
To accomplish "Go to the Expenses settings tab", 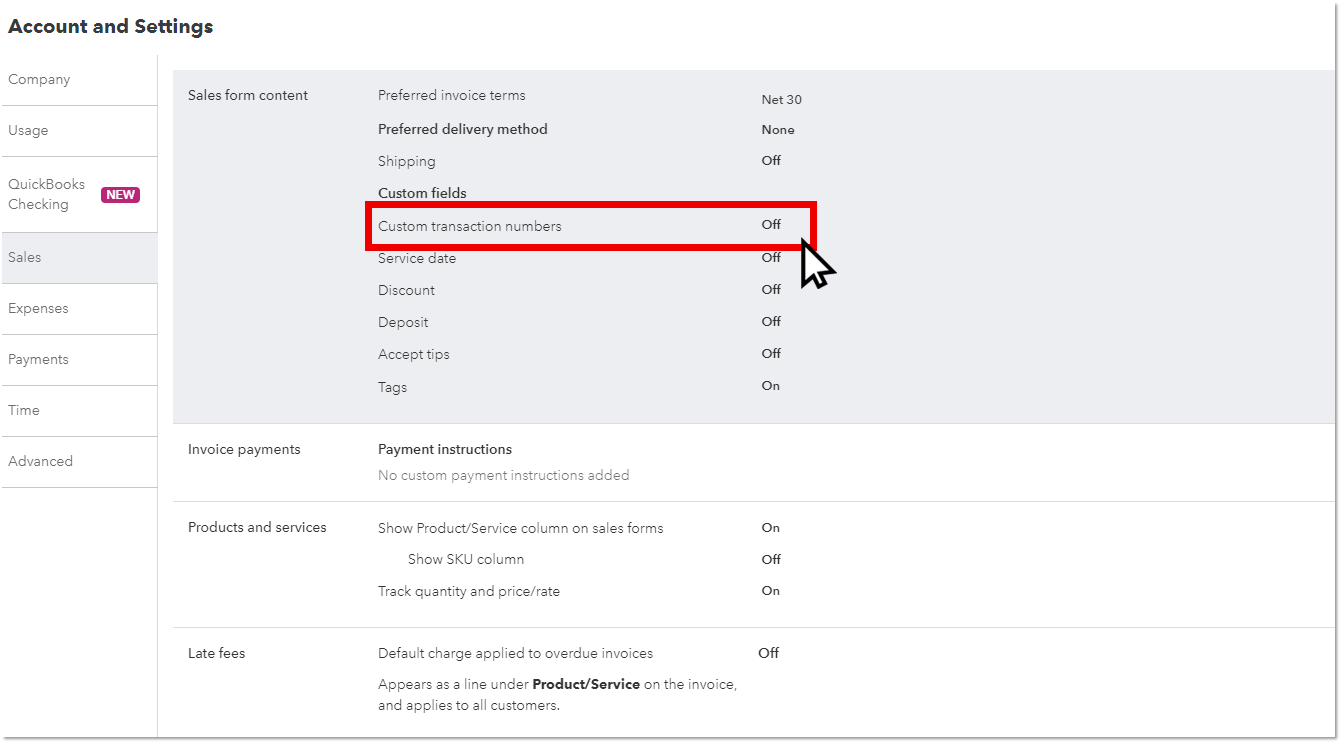I will point(39,309).
